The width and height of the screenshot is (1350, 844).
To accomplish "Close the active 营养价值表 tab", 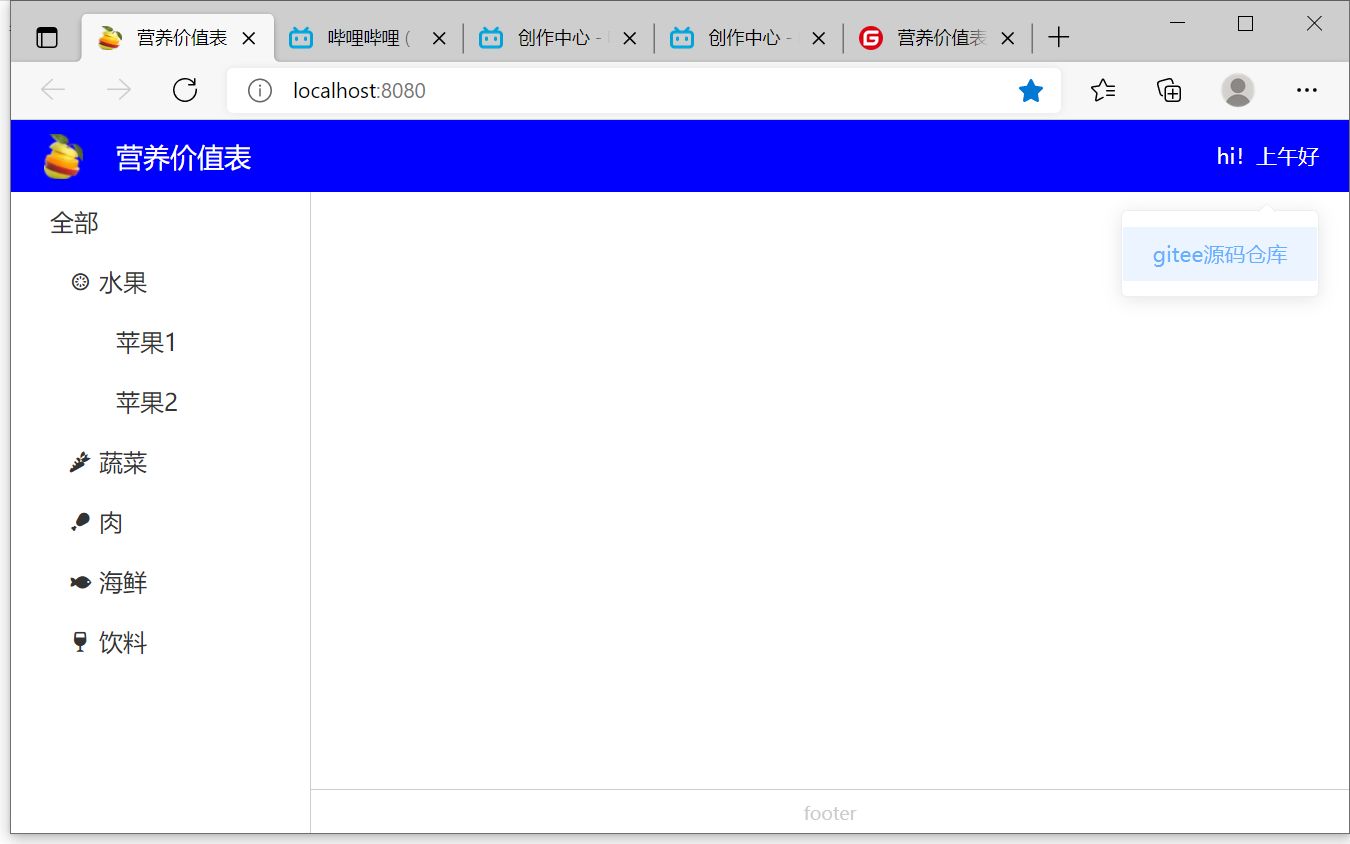I will [250, 39].
